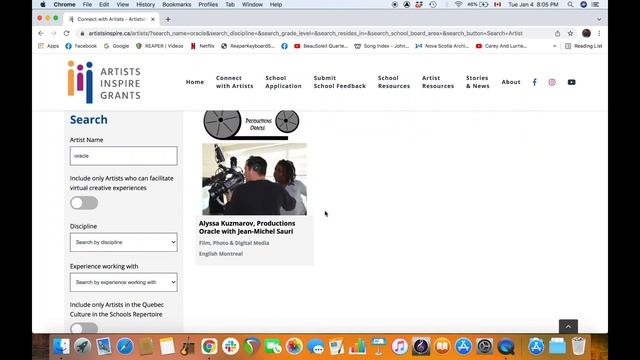Open the Bookmarks menu in the menu bar
The image size is (640, 360).
[177, 4]
